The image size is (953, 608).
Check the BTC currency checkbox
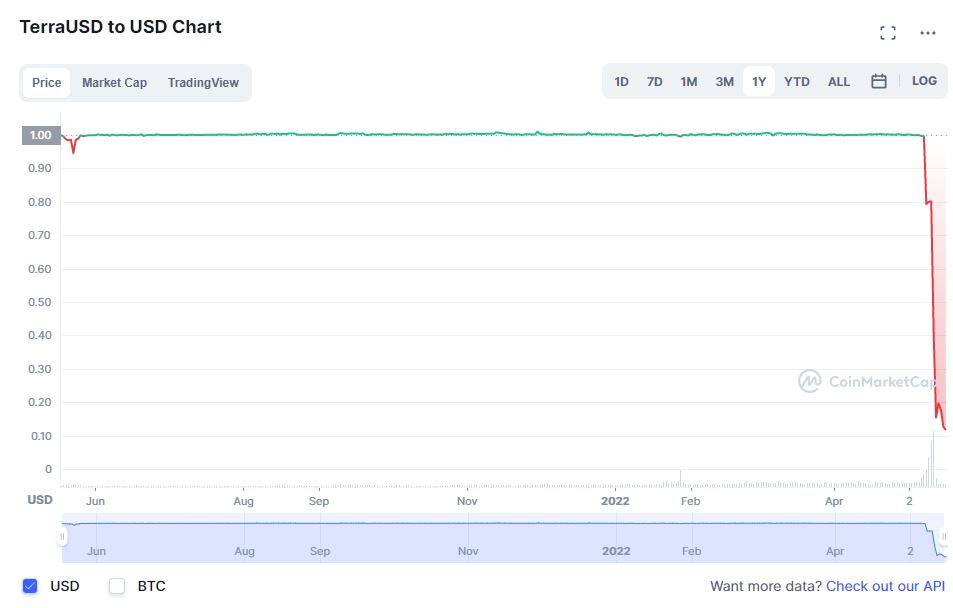point(117,586)
